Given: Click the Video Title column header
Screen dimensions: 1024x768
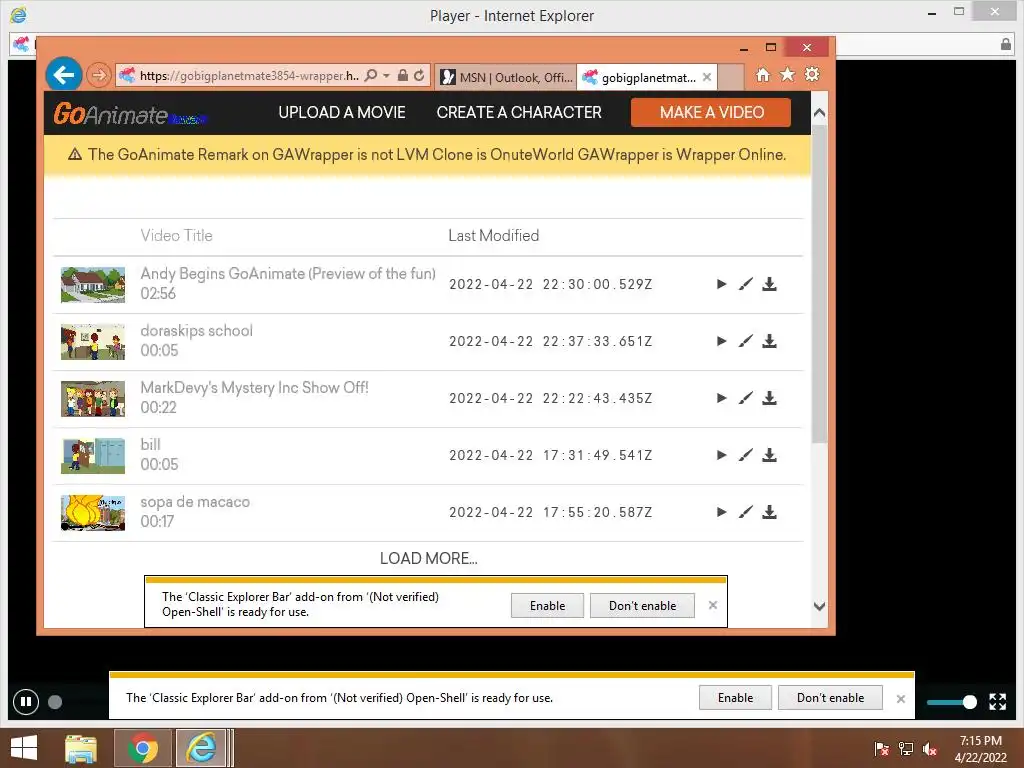Looking at the screenshot, I should click(176, 236).
